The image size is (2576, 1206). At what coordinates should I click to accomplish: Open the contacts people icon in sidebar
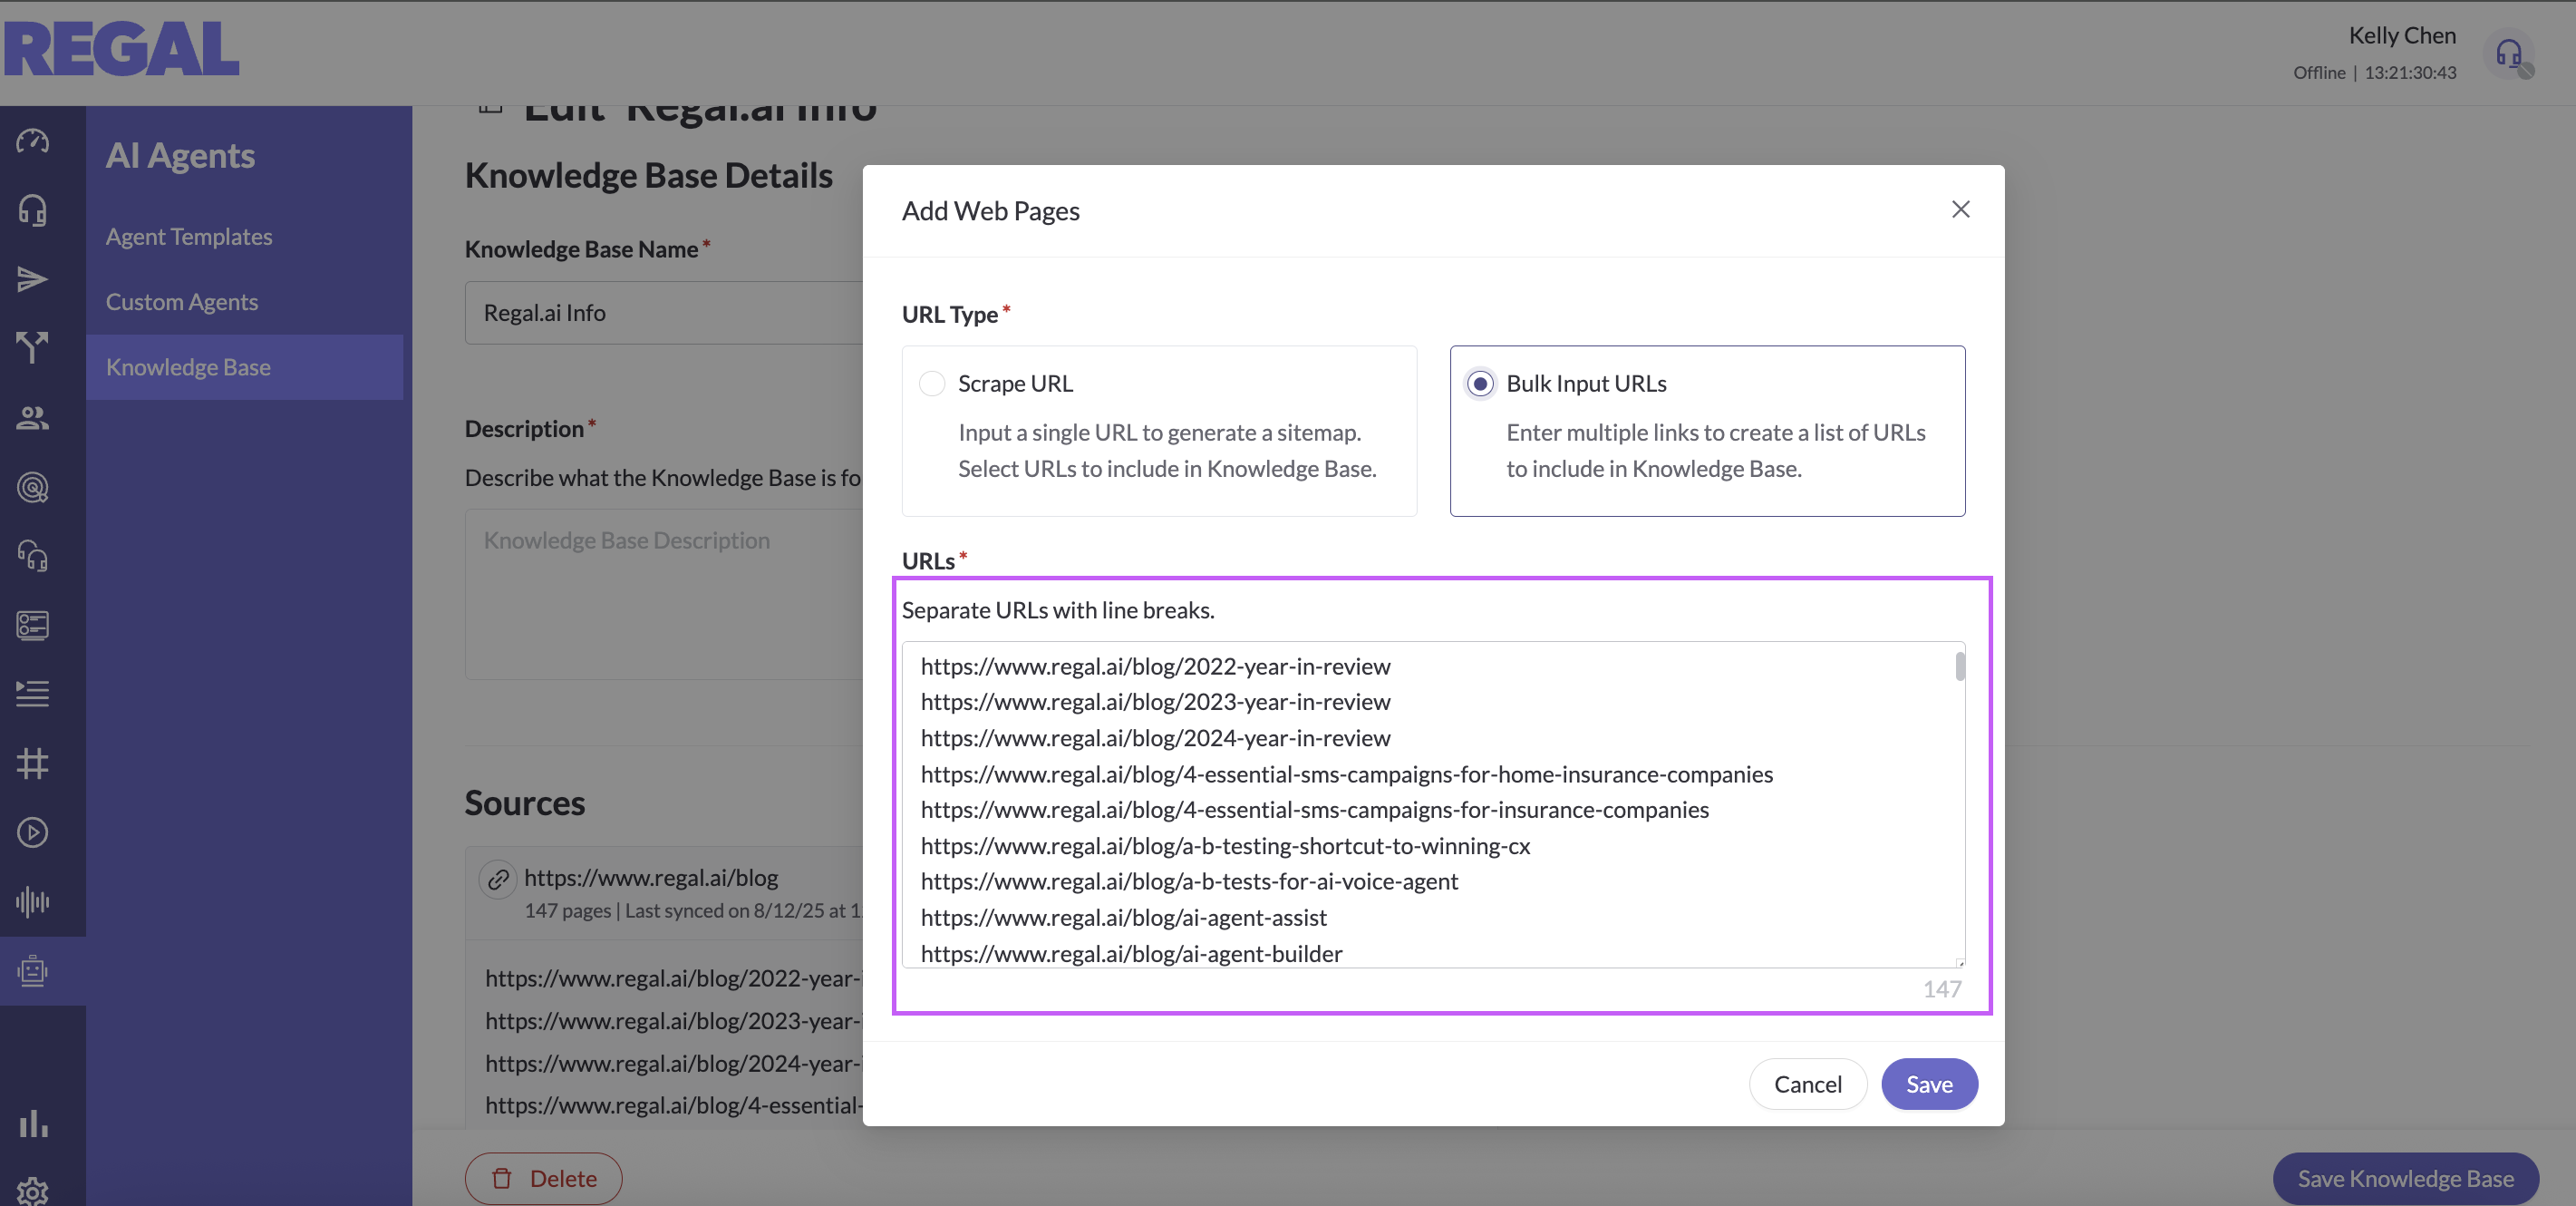(32, 418)
